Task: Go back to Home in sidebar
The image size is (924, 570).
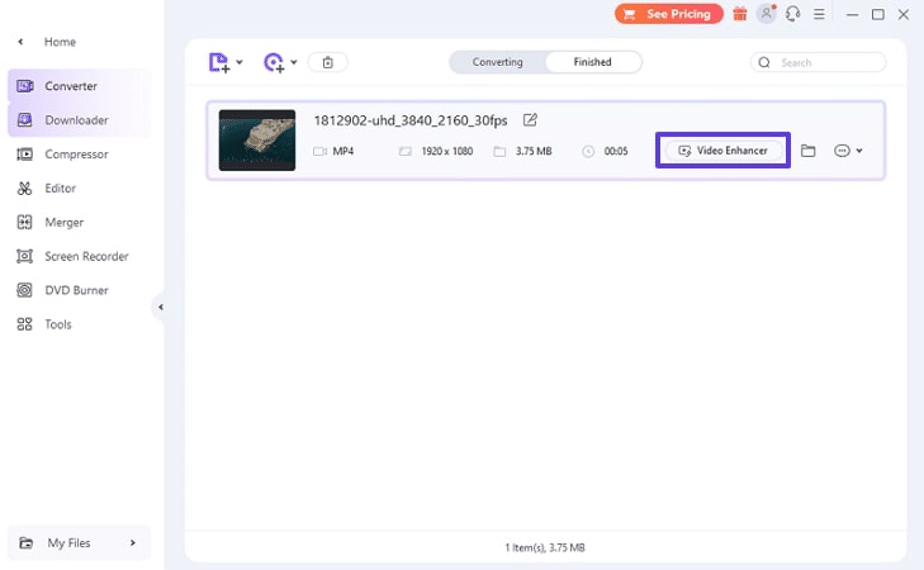Action: pyautogui.click(x=60, y=42)
